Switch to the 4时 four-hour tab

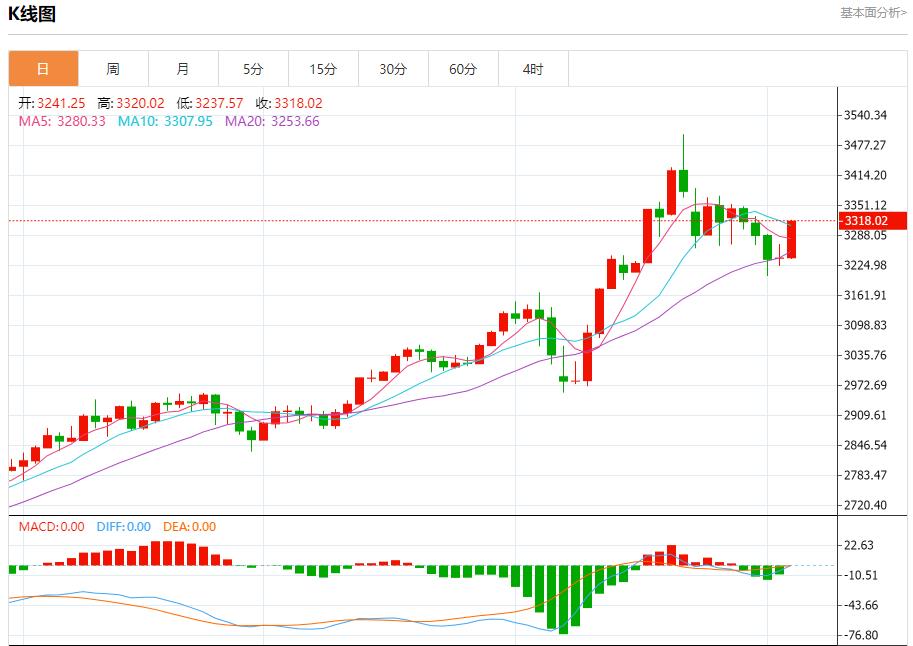point(533,69)
